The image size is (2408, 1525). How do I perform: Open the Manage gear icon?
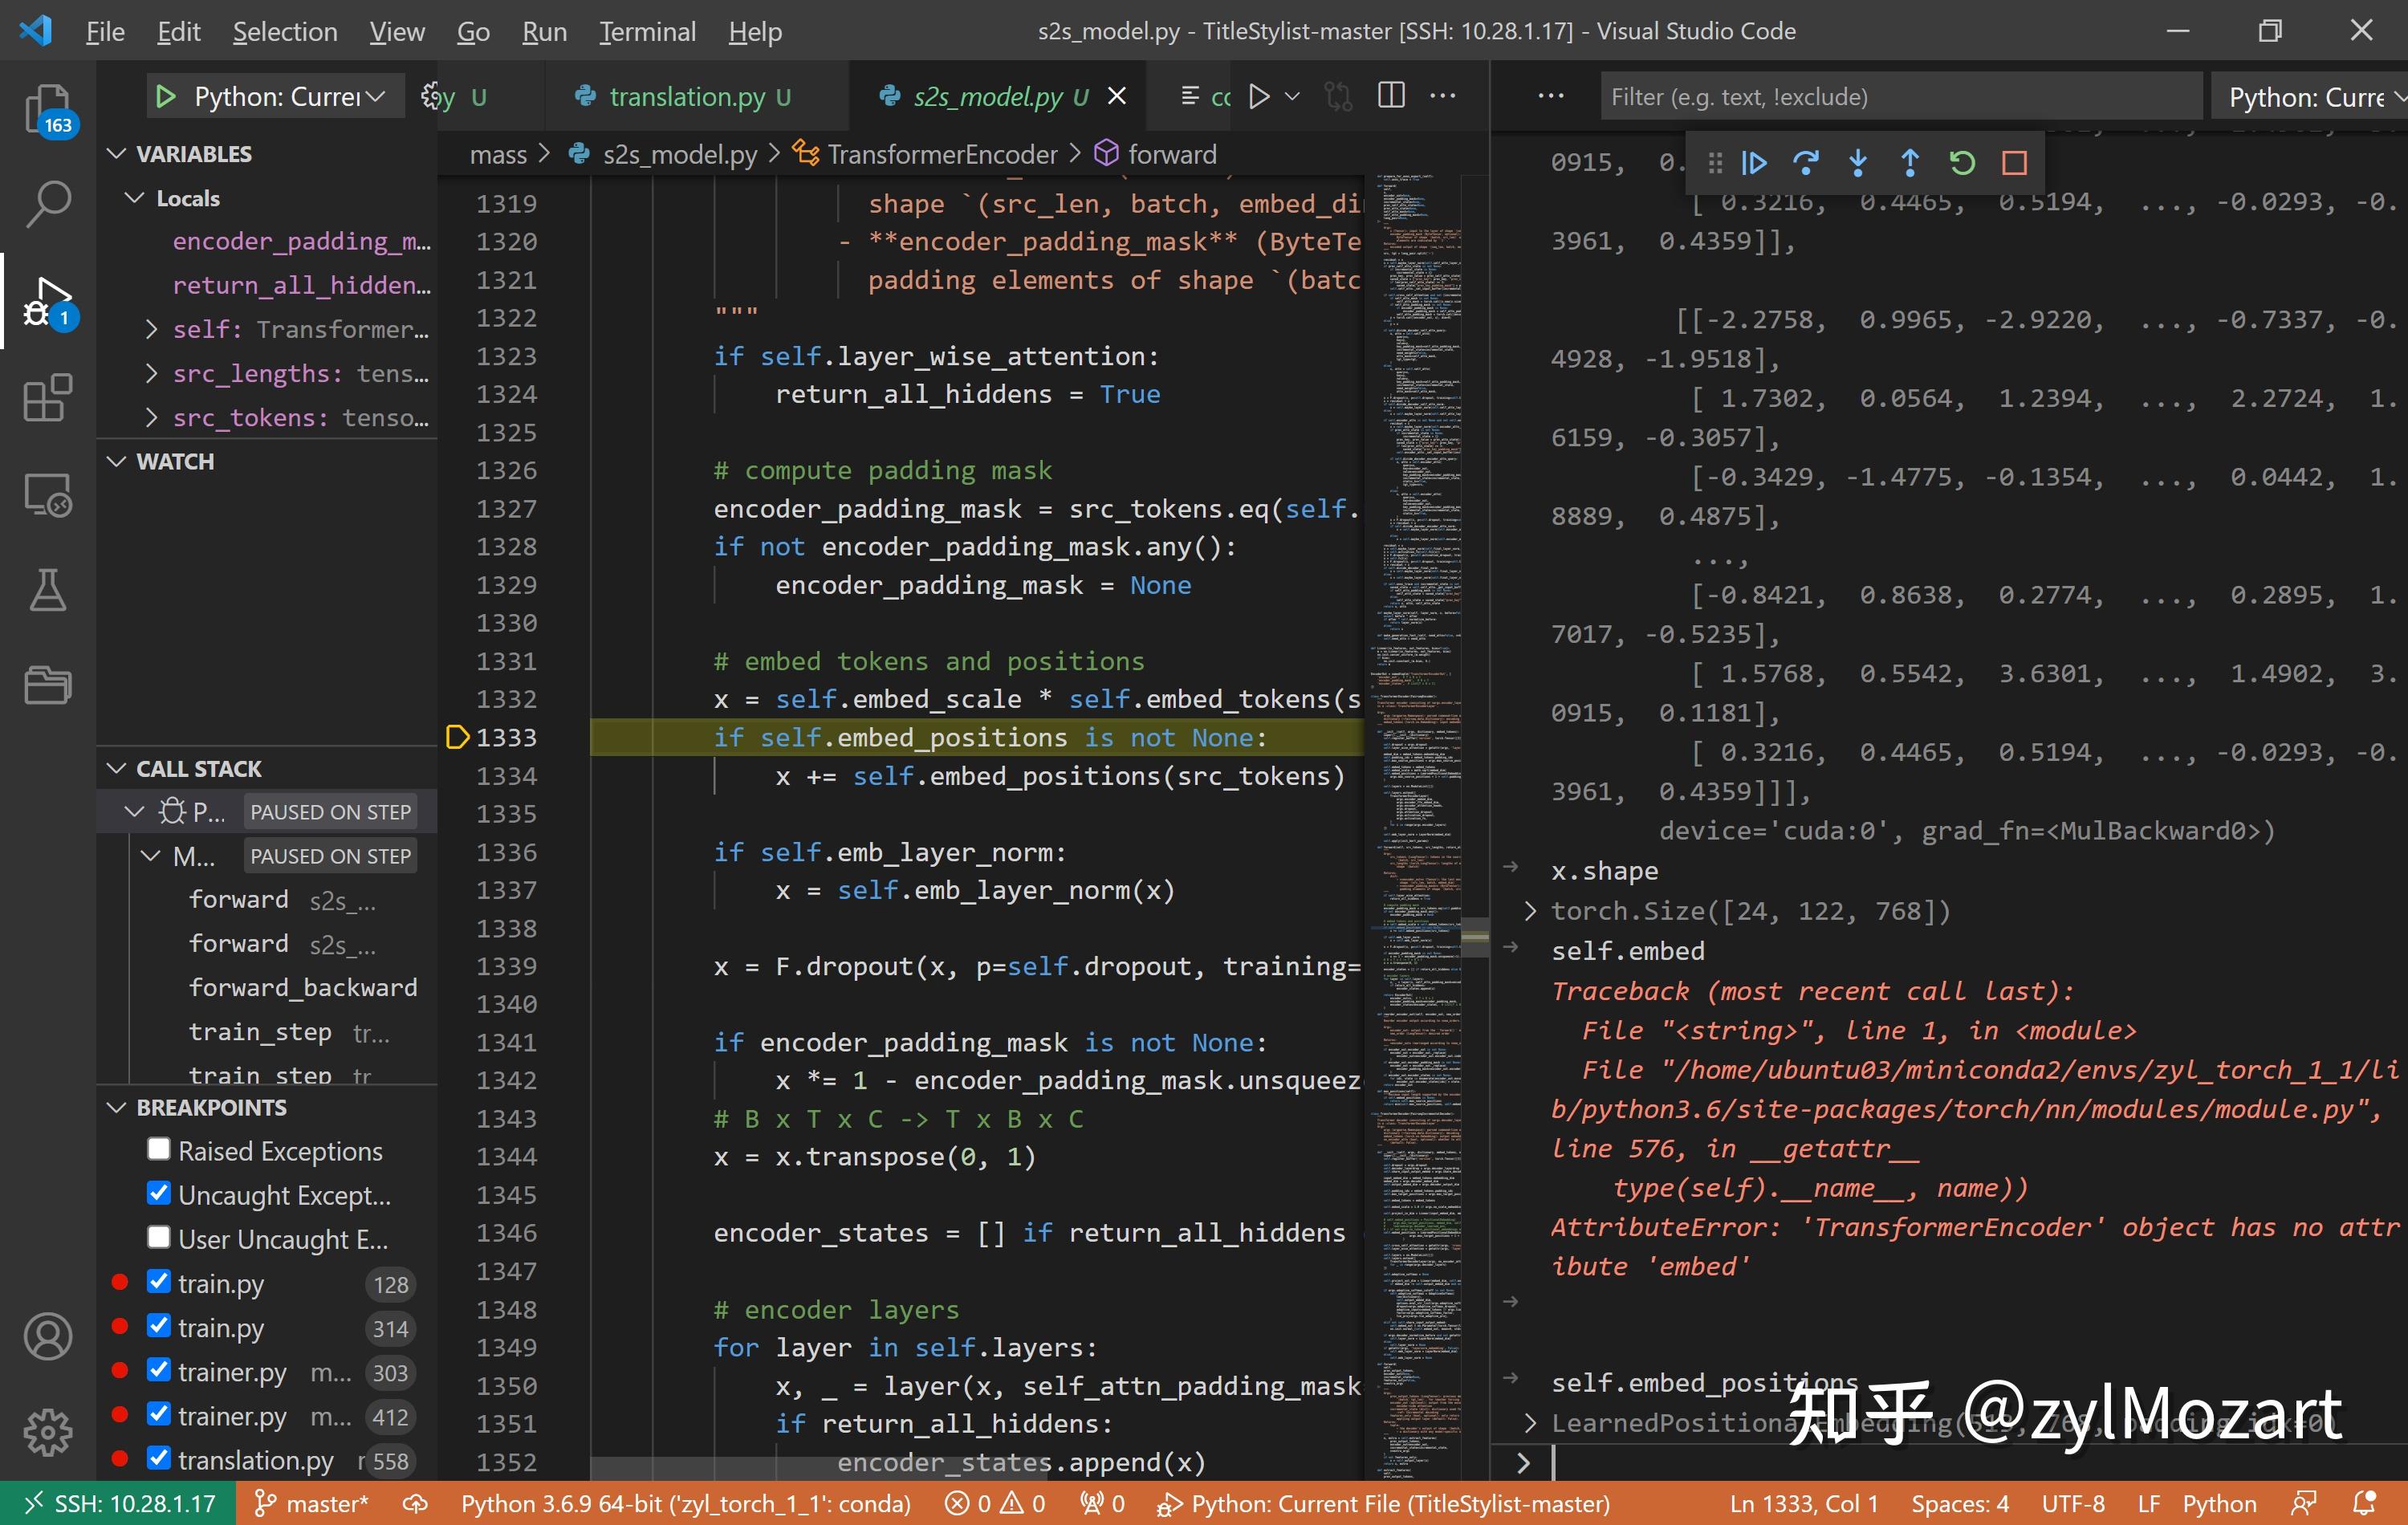(47, 1433)
